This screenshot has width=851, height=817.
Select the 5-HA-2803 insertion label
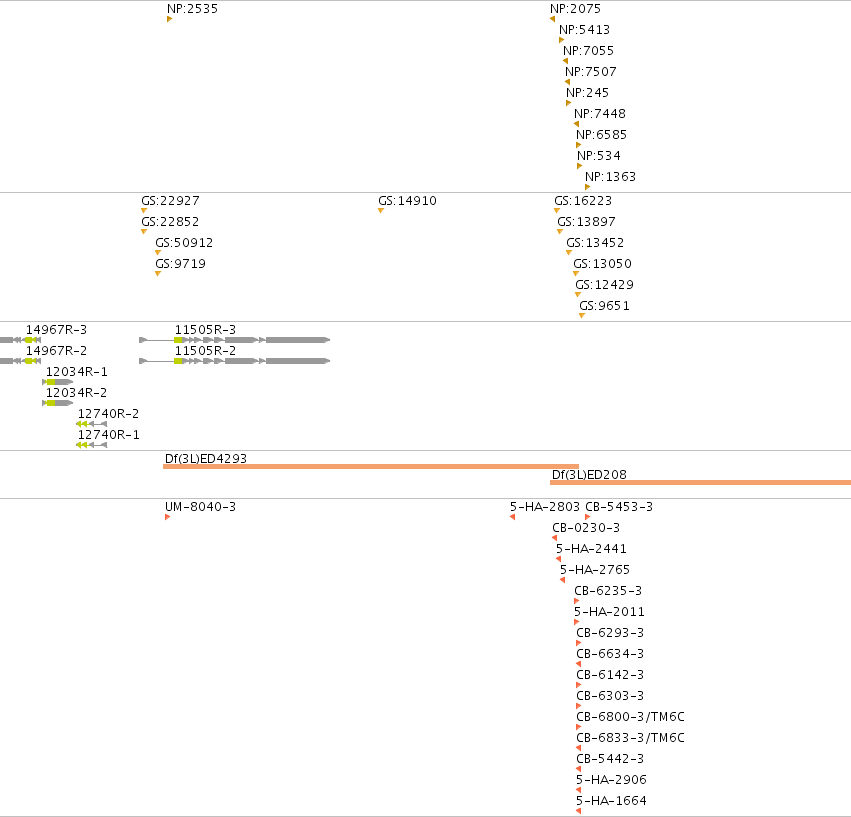(545, 507)
